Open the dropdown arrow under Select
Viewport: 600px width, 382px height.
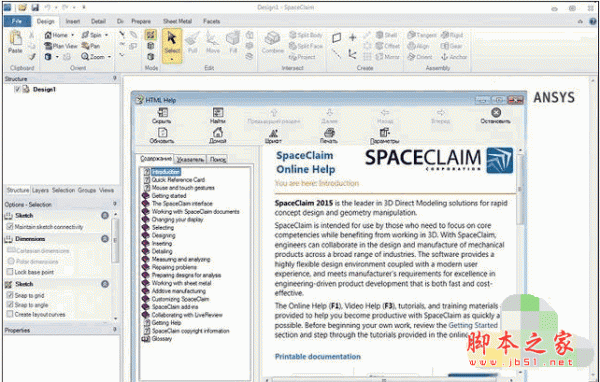(172, 60)
